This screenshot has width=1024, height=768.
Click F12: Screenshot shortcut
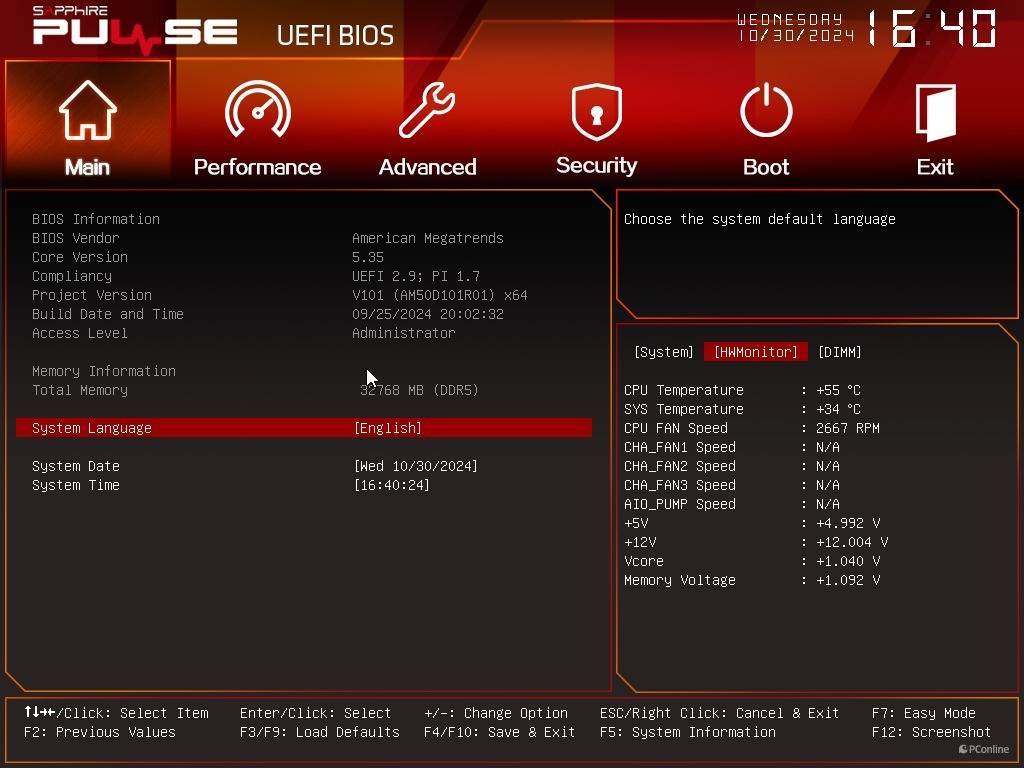[931, 732]
